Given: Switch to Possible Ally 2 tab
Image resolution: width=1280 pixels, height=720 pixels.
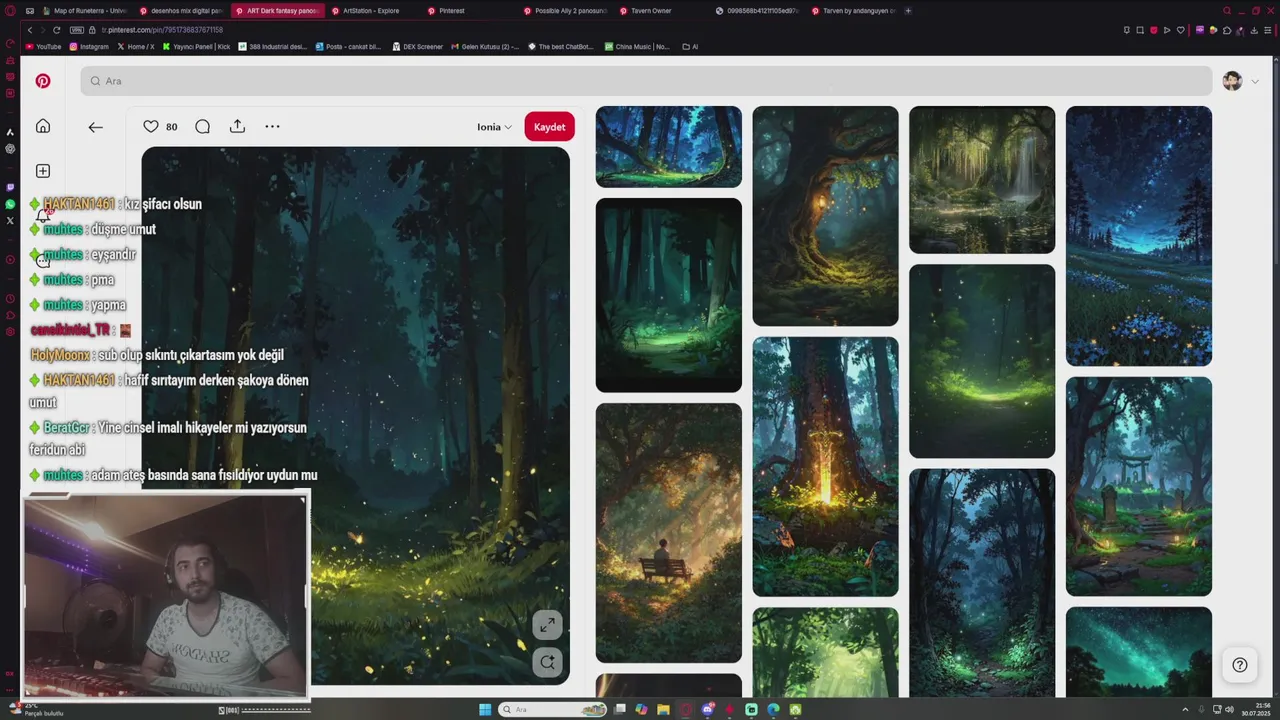Looking at the screenshot, I should (565, 11).
